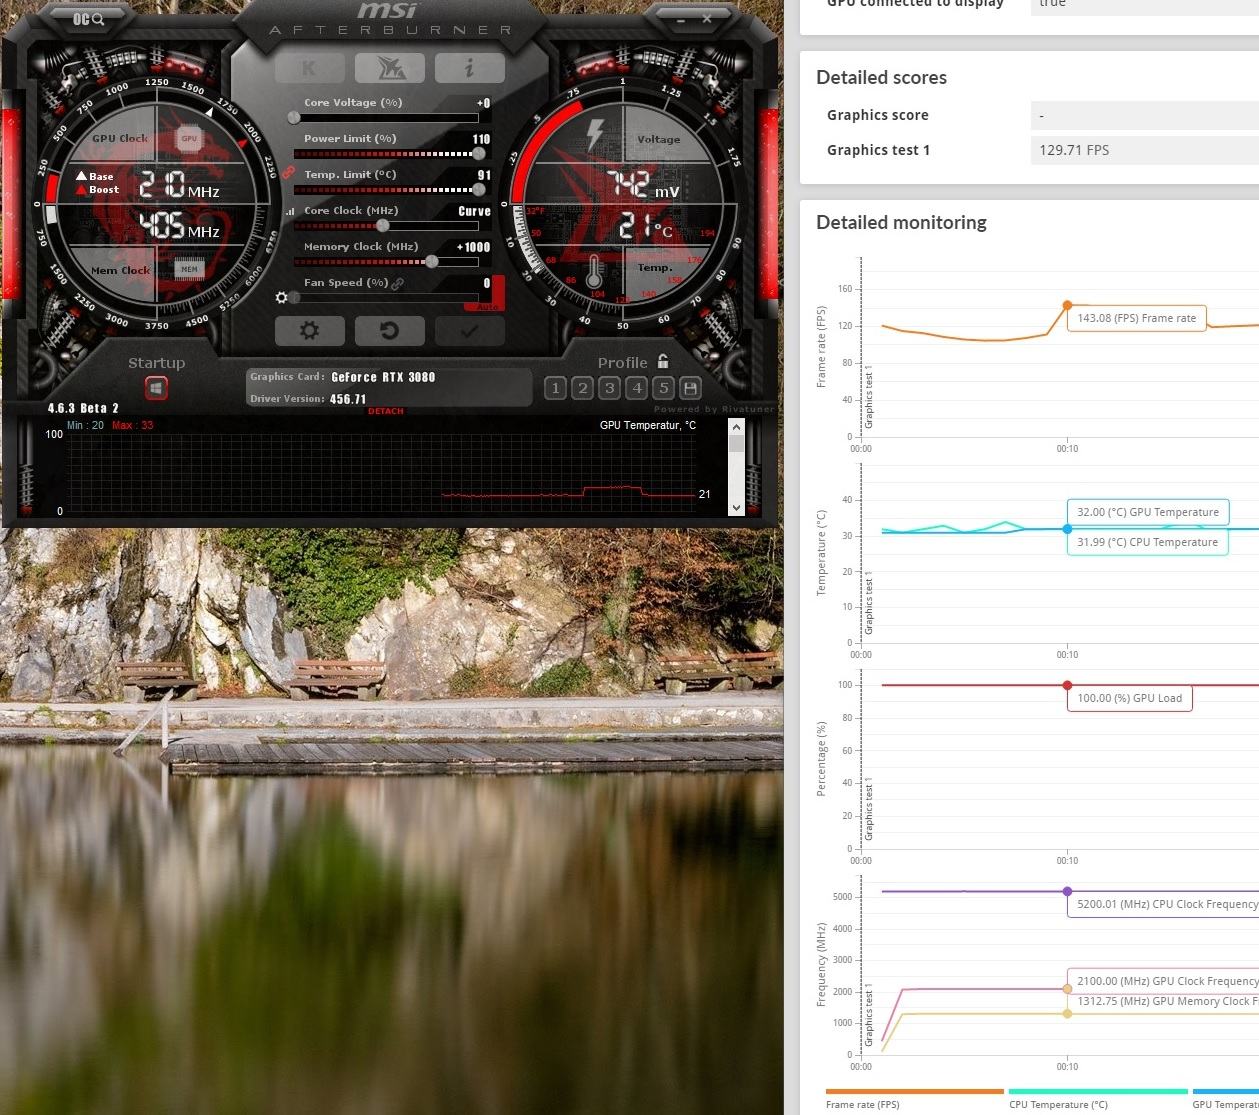Click driver version '456.71' text
Screen dimensions: 1259x1115
[x=348, y=399]
